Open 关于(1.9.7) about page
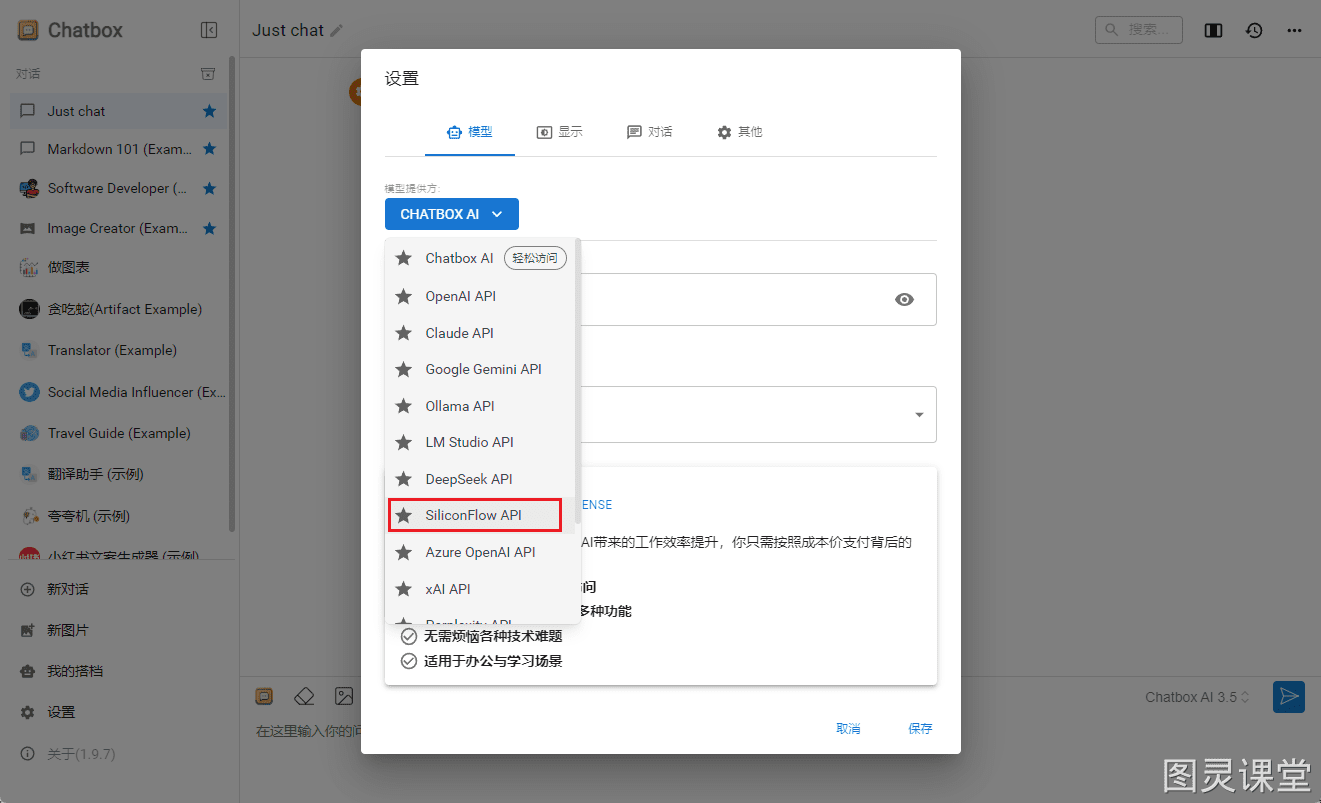The width and height of the screenshot is (1321, 803). 119,754
